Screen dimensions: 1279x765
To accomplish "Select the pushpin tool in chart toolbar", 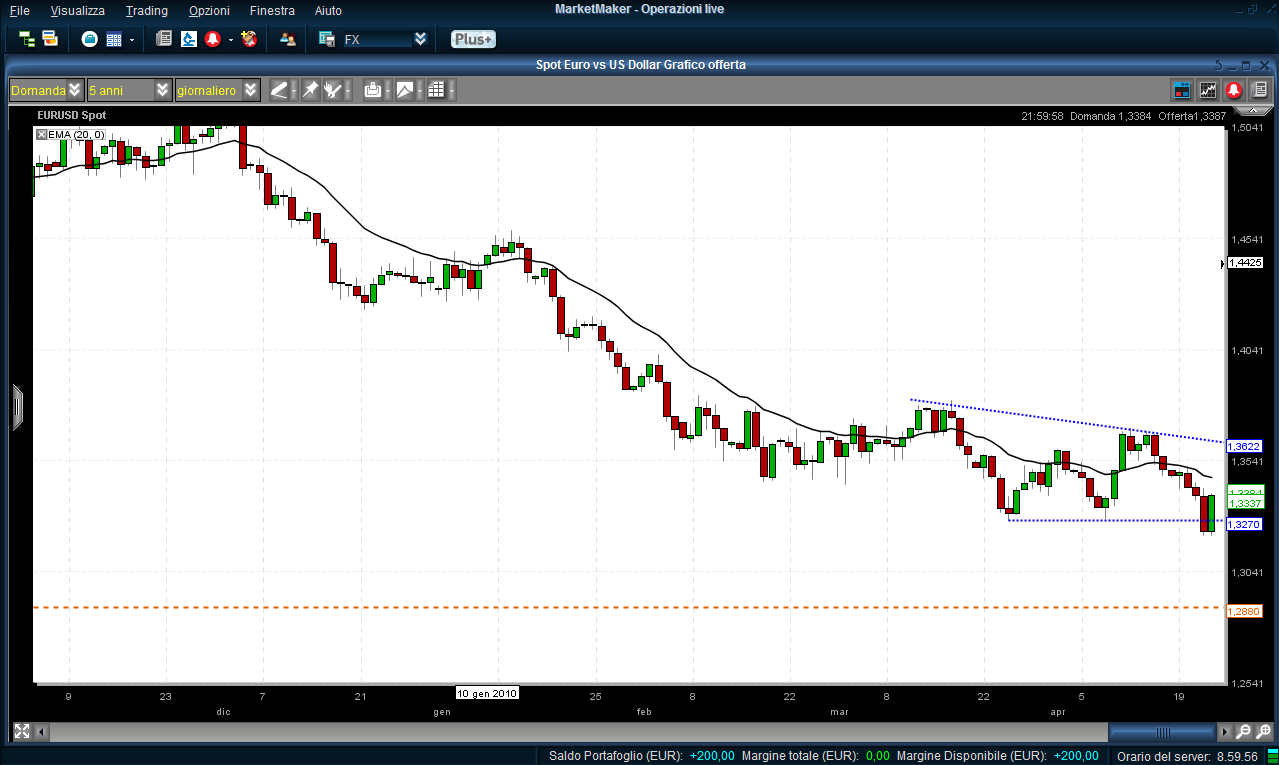I will 310,90.
